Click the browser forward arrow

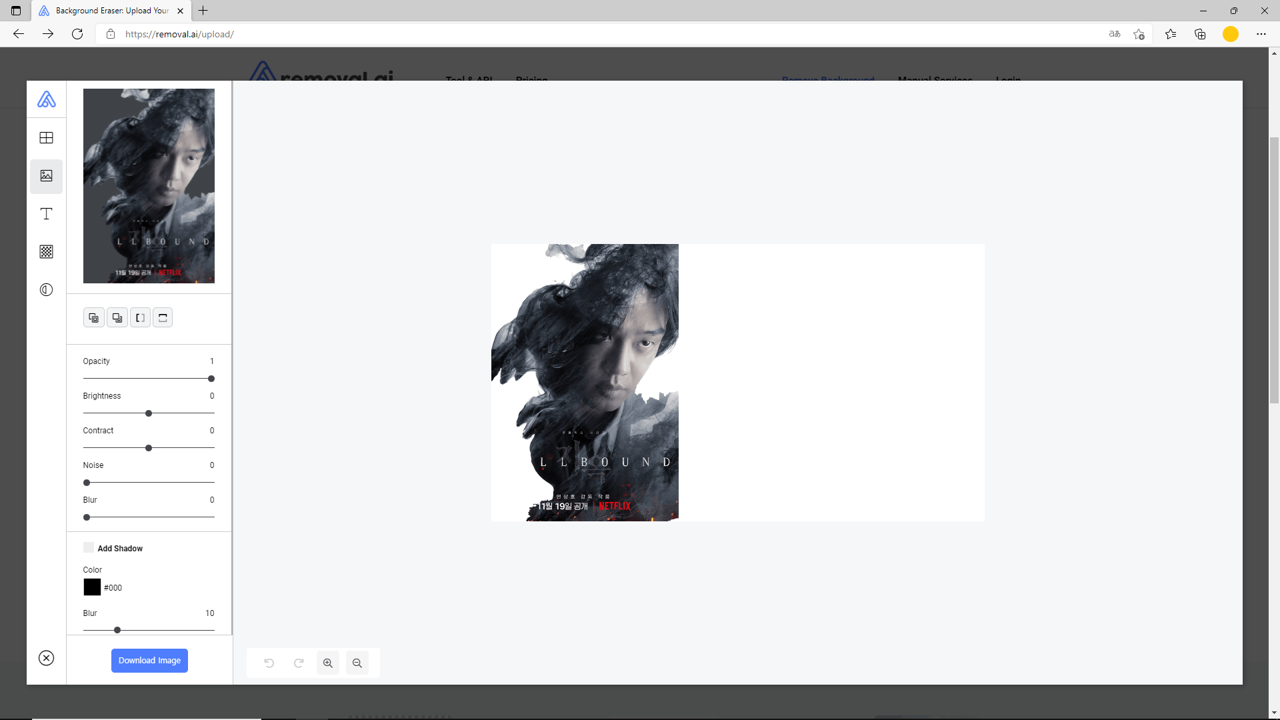click(48, 34)
